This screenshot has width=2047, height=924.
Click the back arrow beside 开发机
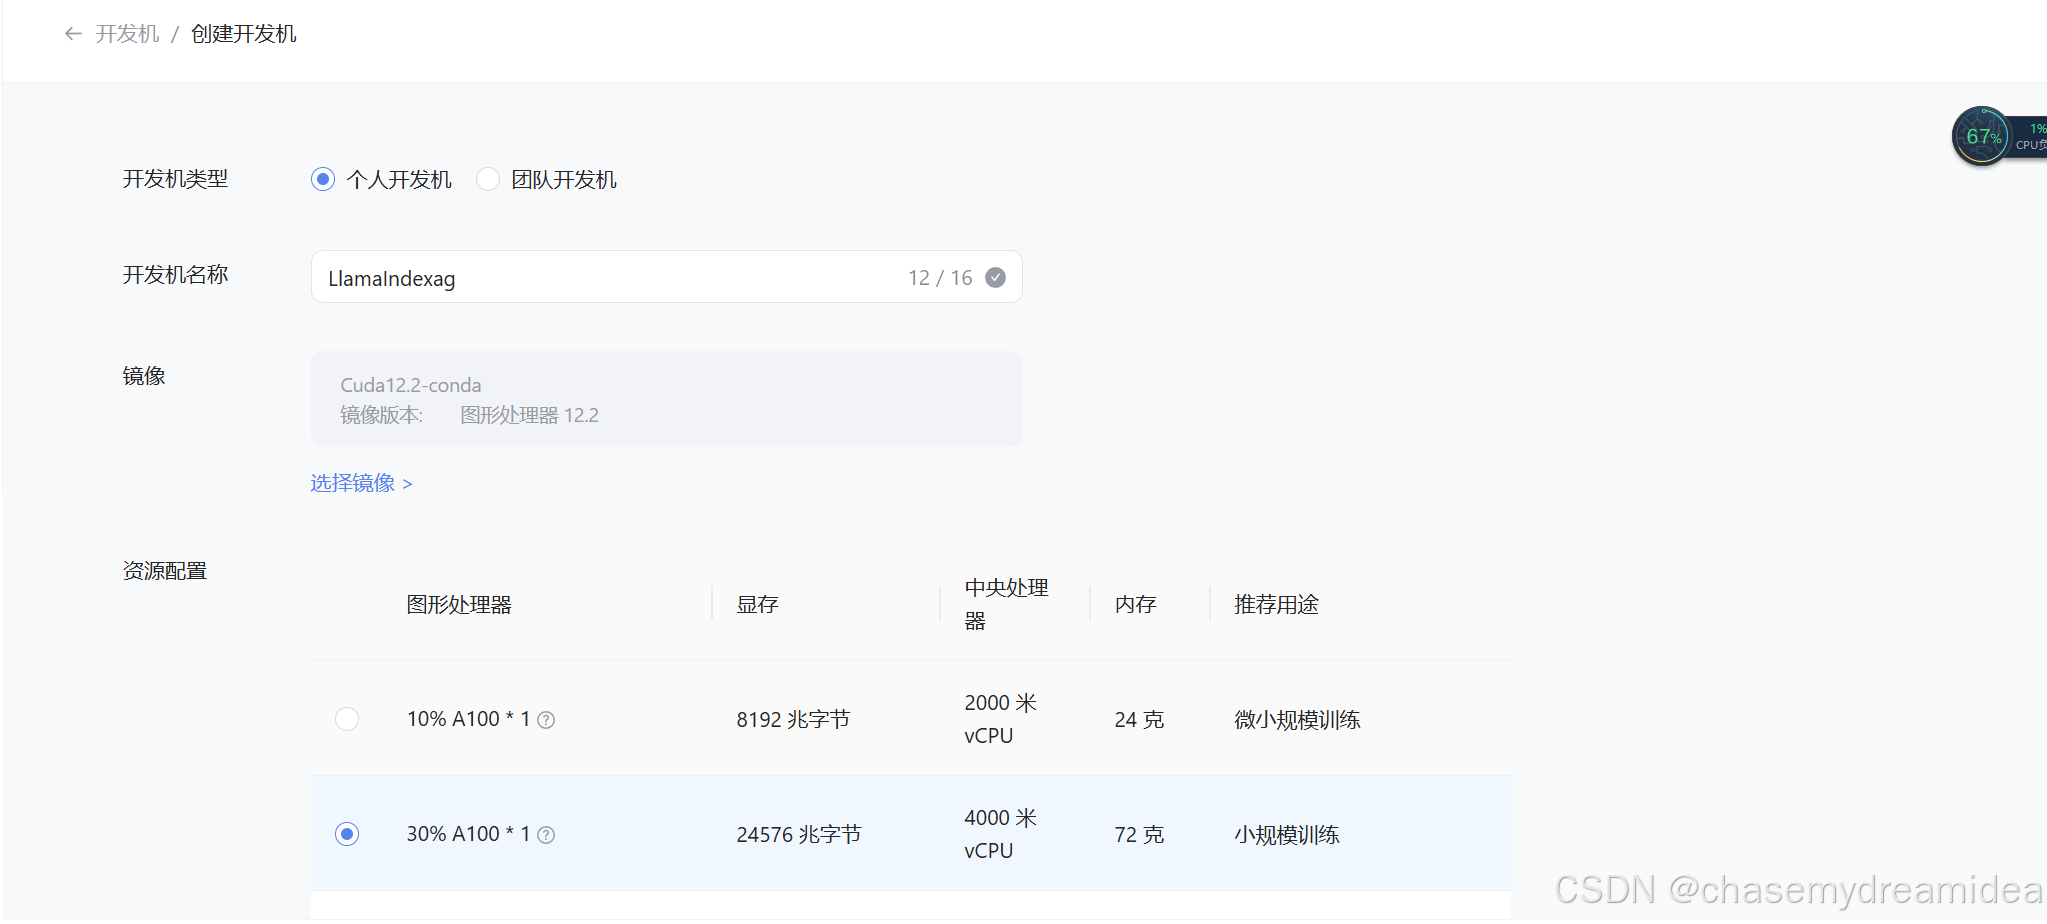[x=71, y=33]
